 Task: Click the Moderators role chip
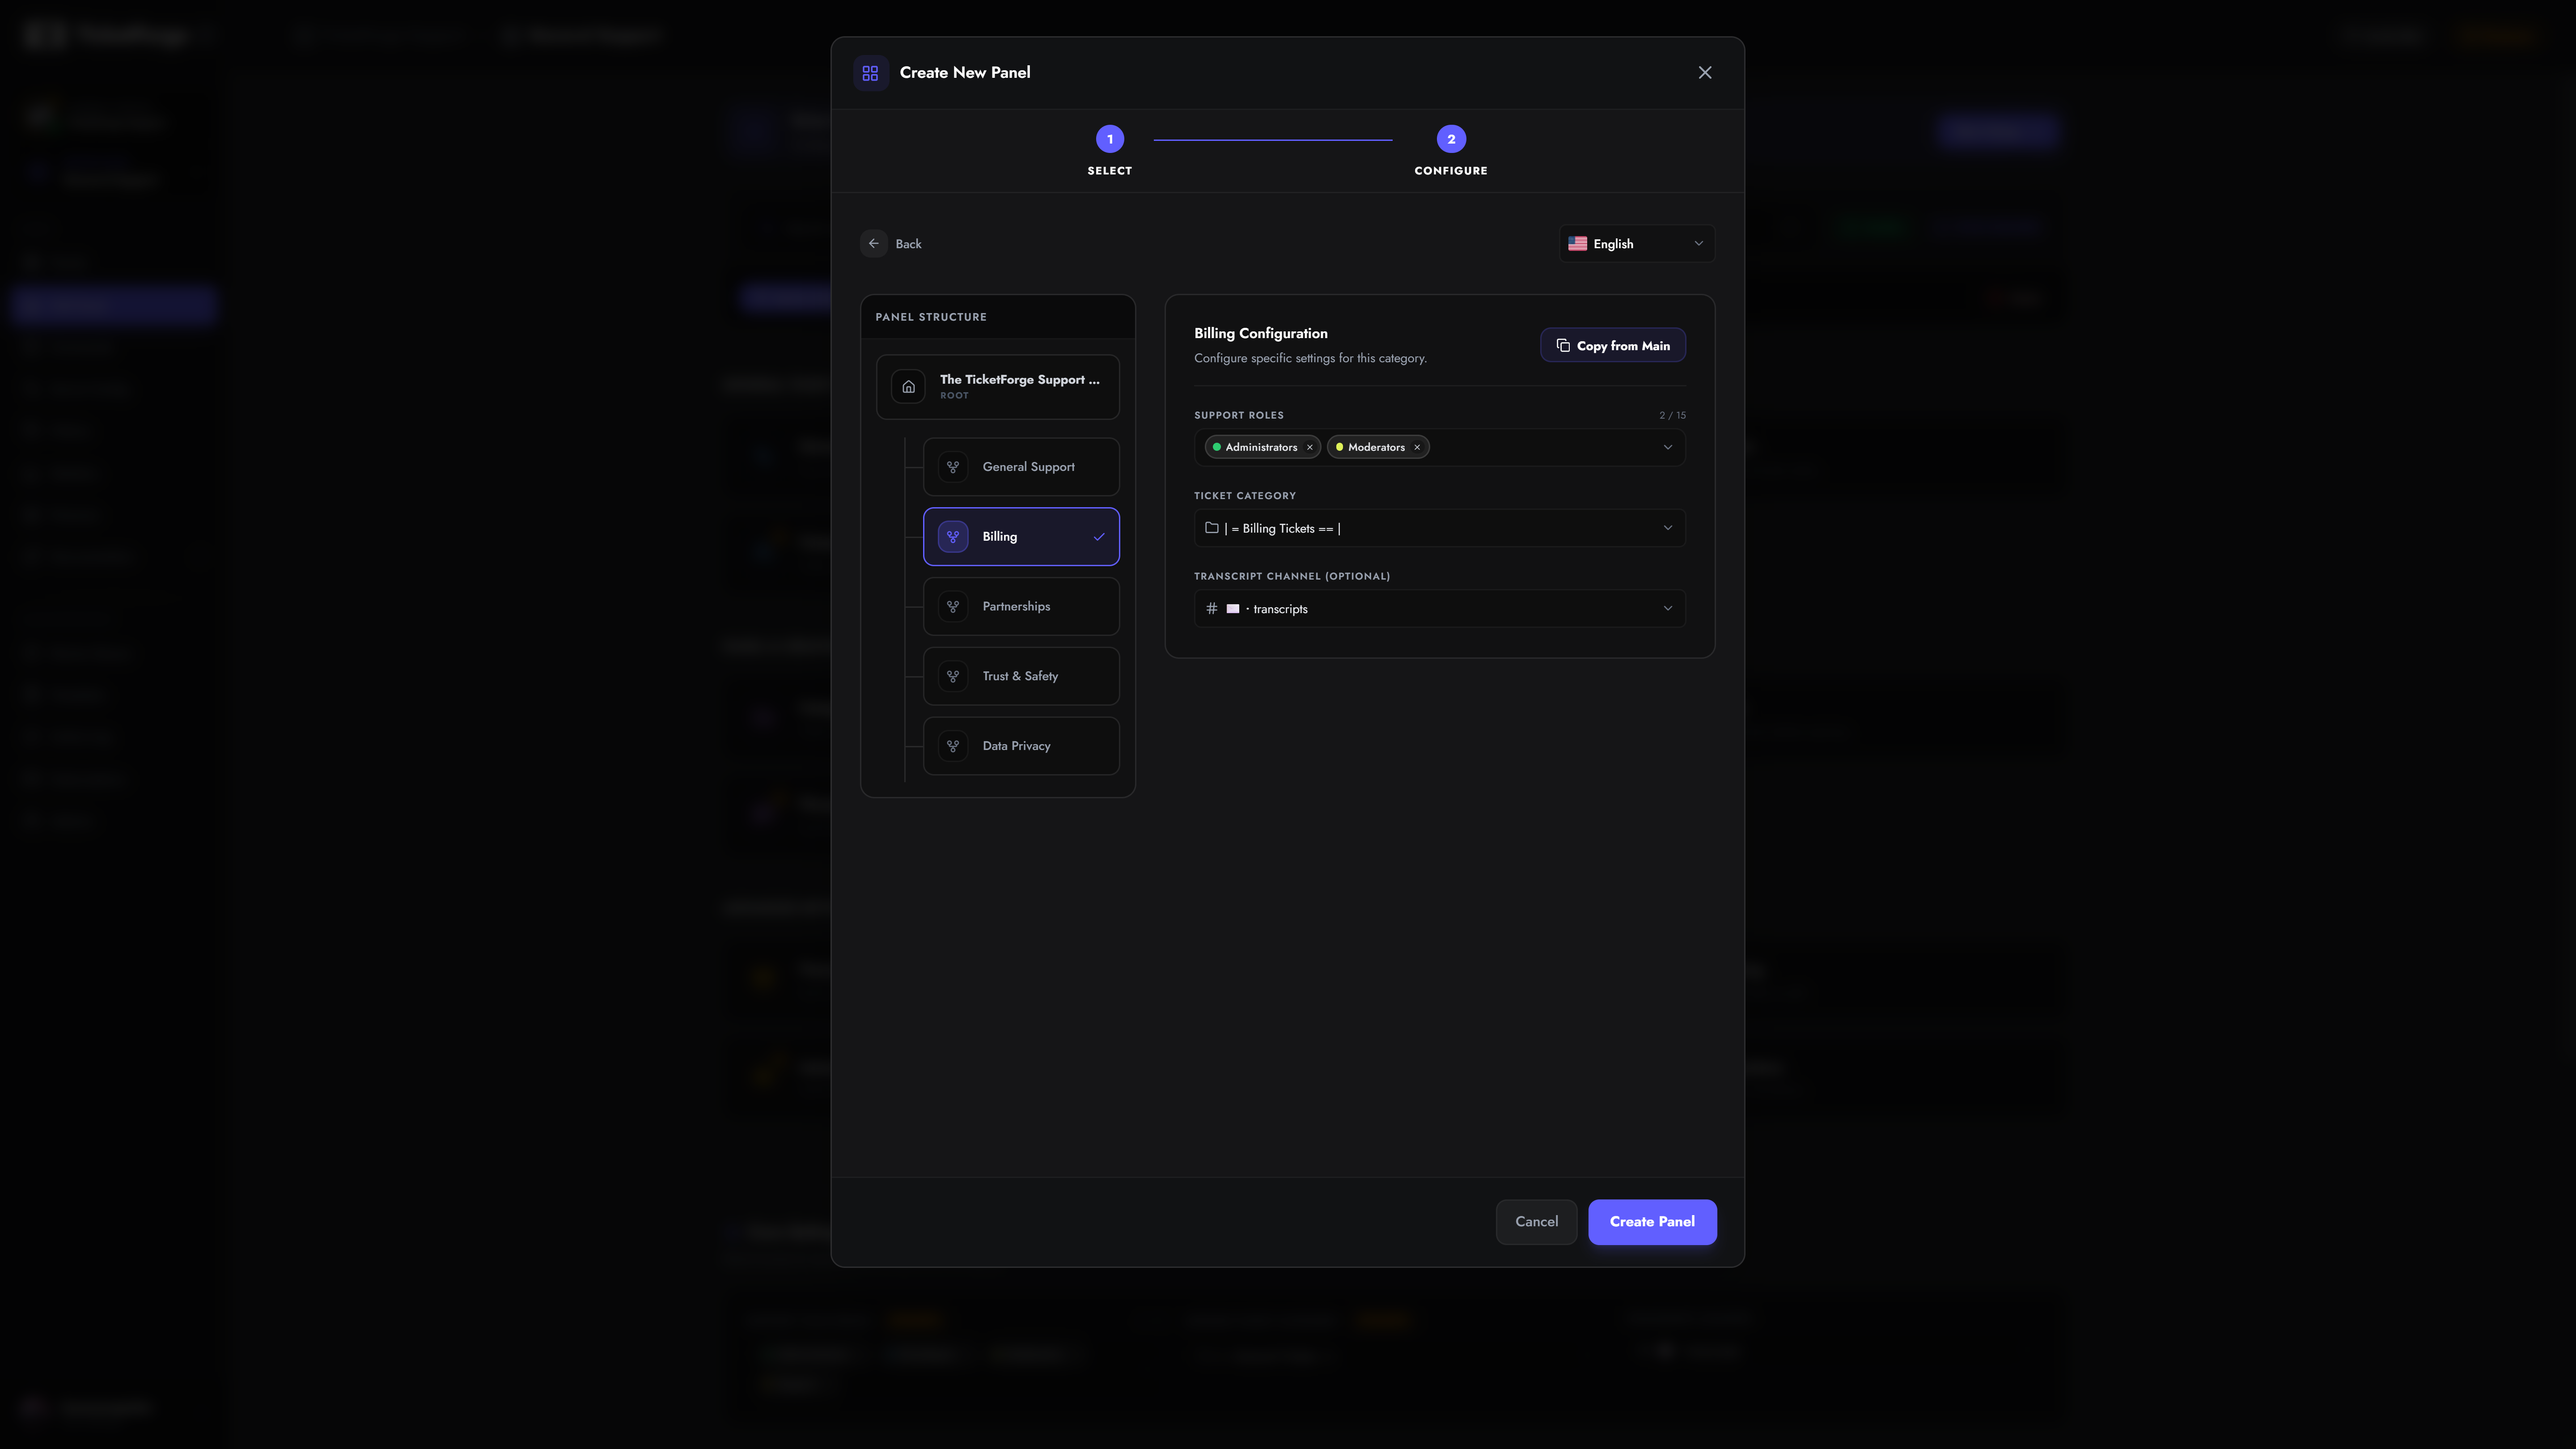(x=1377, y=447)
